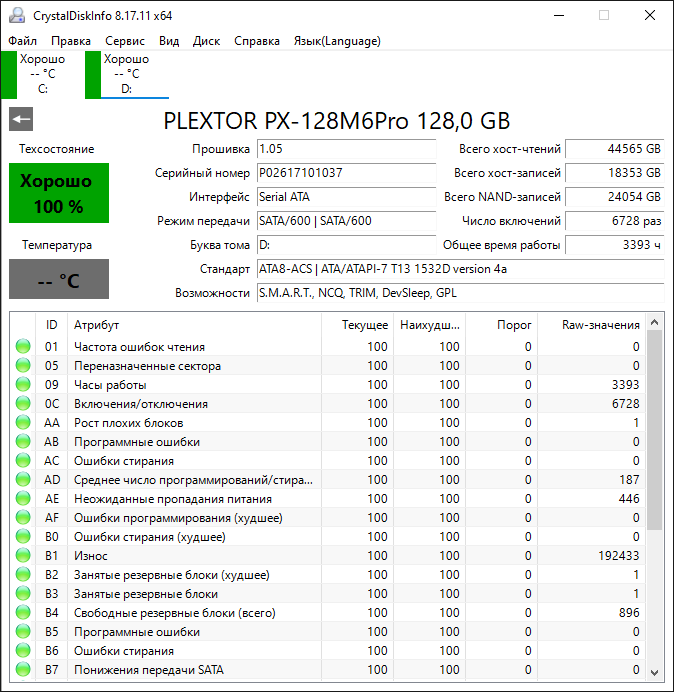Click the Интерфейс field Serial ATA
This screenshot has width=674, height=692.
[346, 197]
